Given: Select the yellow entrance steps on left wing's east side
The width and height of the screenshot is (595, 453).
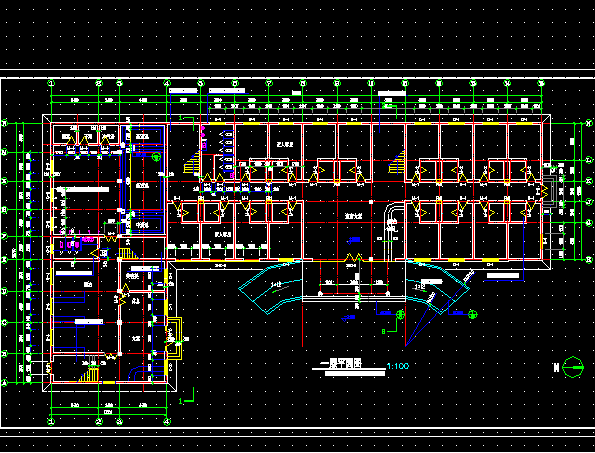Looking at the screenshot, I should (175, 339).
